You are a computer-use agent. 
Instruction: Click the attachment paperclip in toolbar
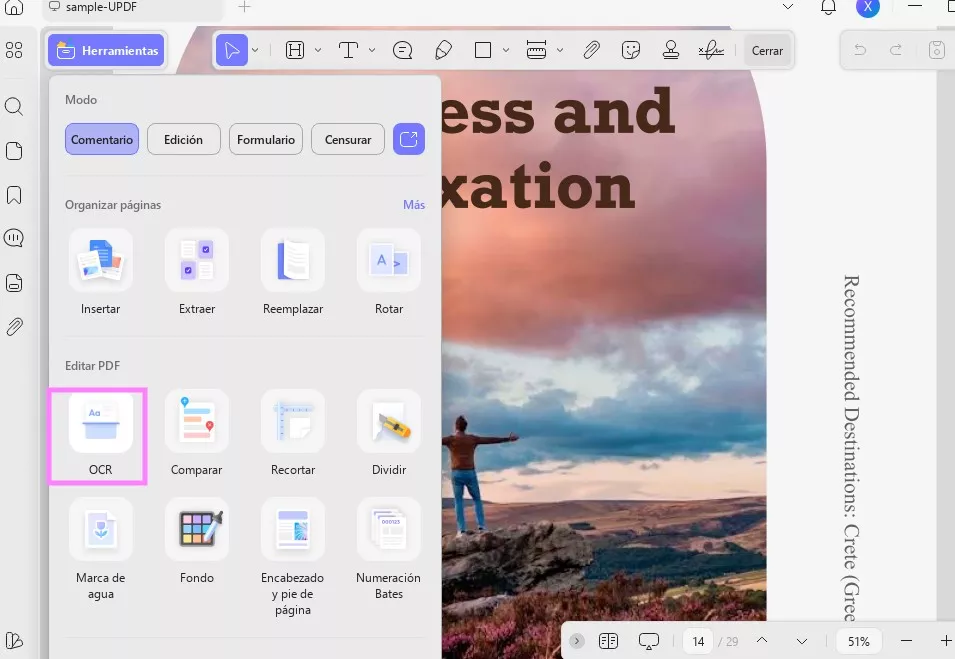(591, 50)
